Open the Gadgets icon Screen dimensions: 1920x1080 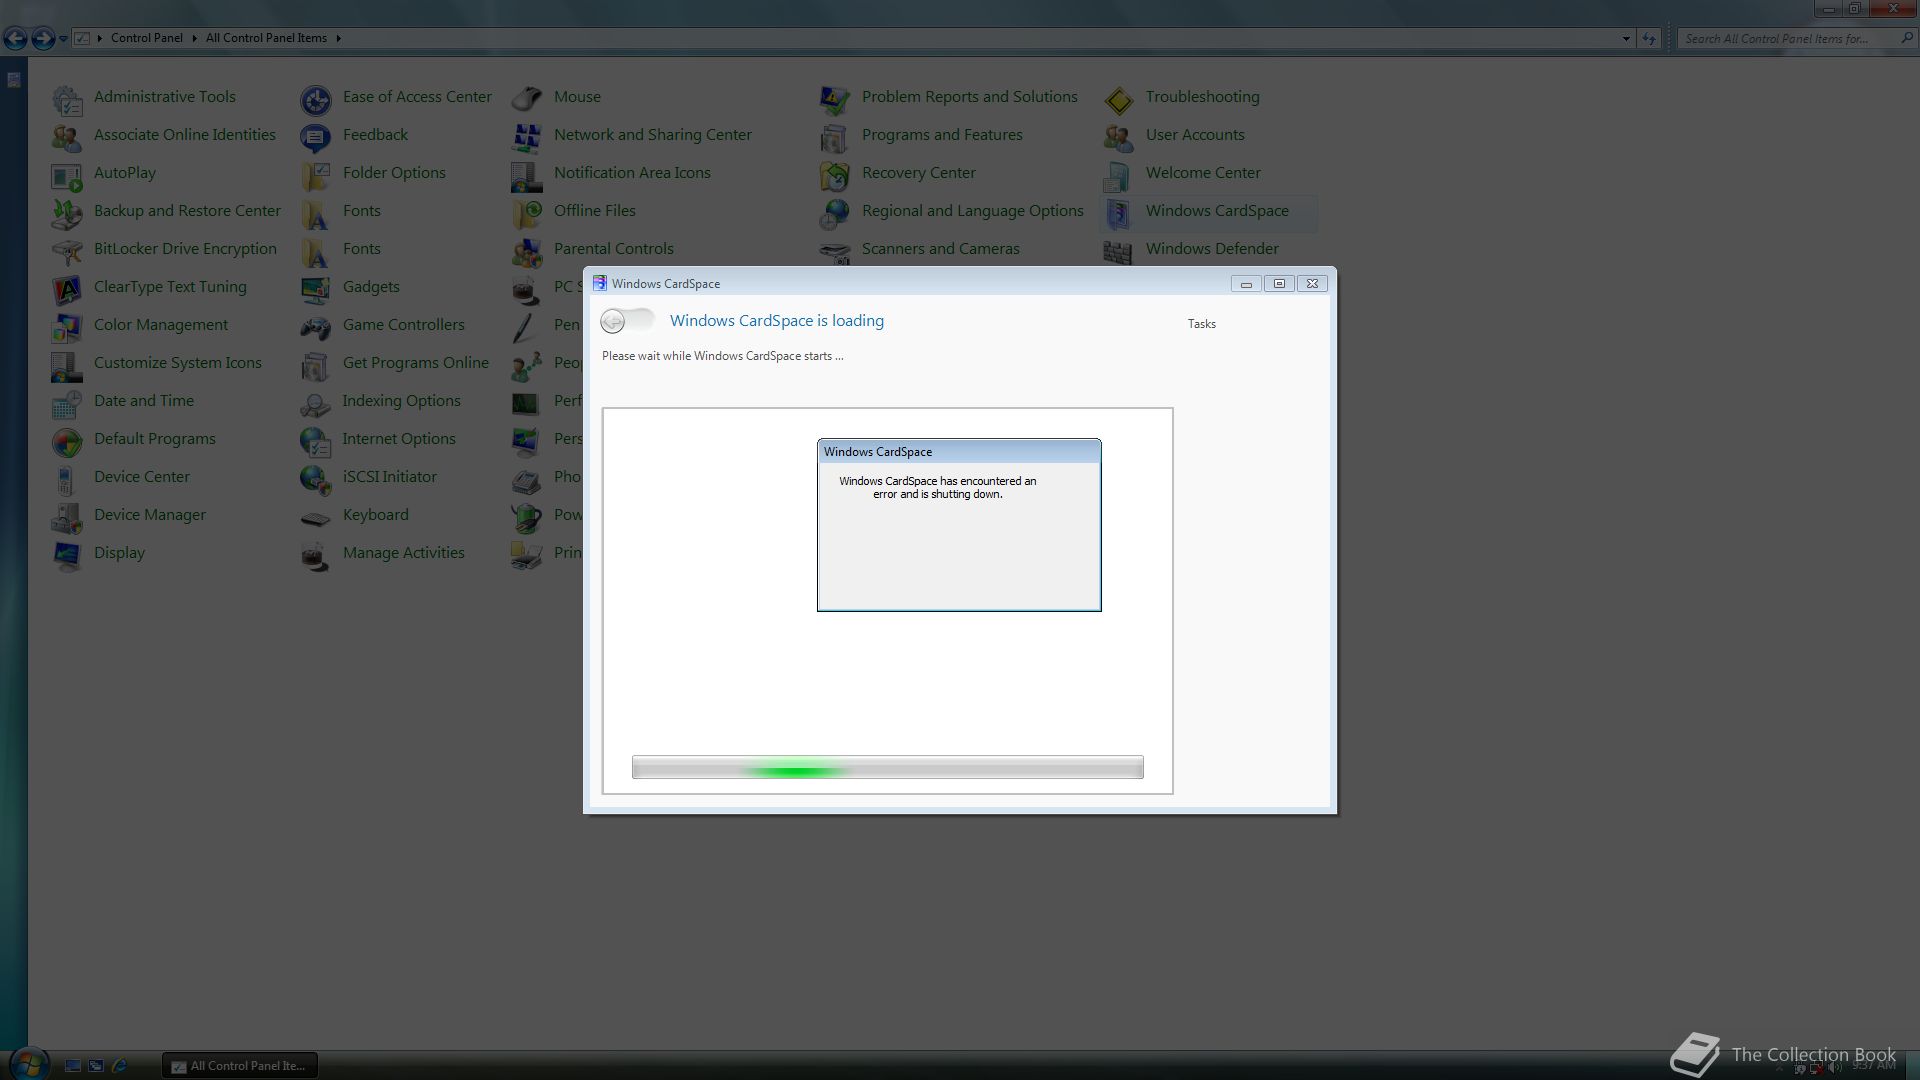(316, 289)
